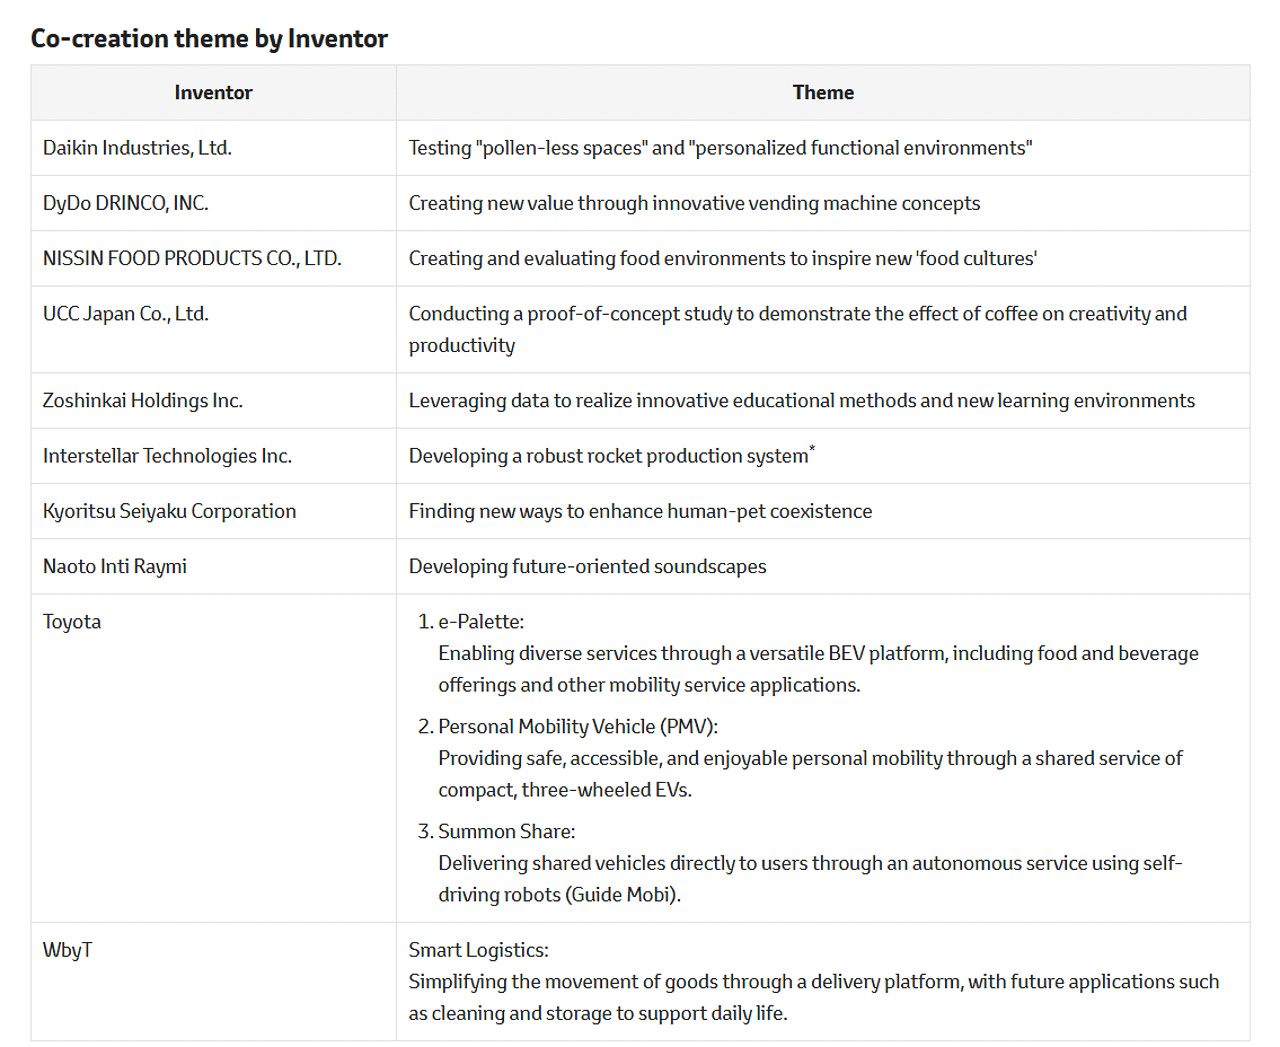Viewport: 1280px width, 1047px height.
Task: Click the WbyT inventor cell
Action: pyautogui.click(x=67, y=950)
